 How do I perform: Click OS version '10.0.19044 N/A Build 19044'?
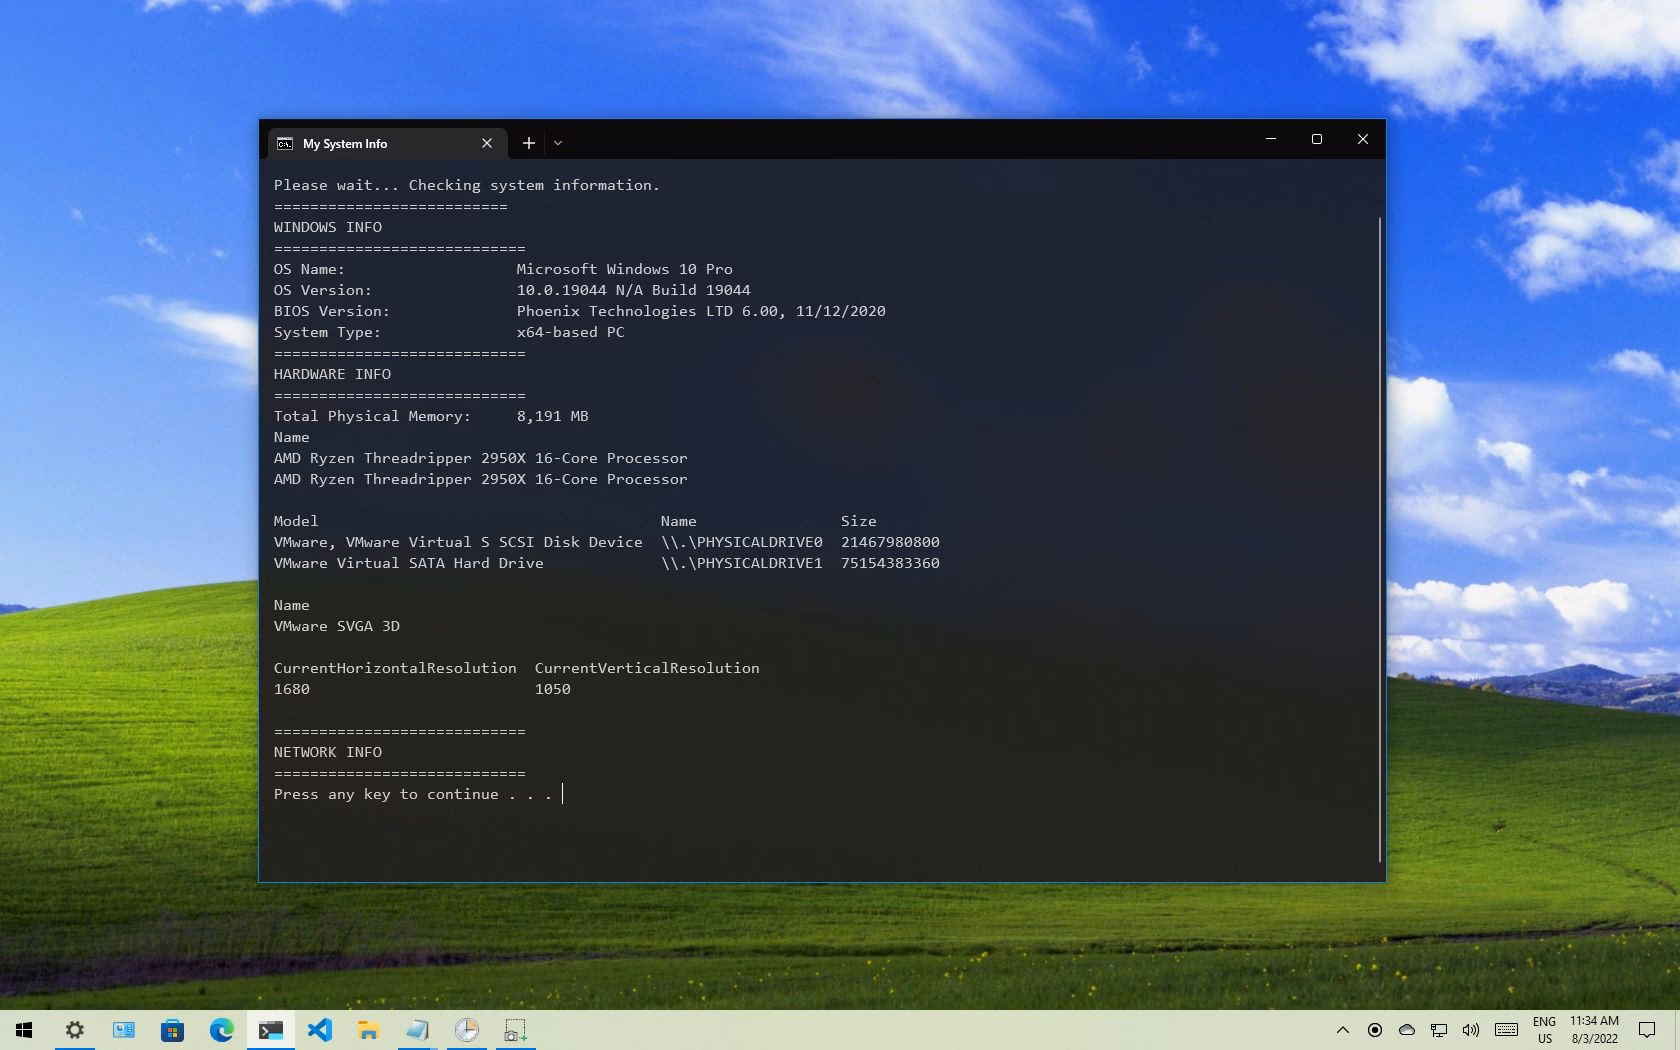pyautogui.click(x=633, y=290)
